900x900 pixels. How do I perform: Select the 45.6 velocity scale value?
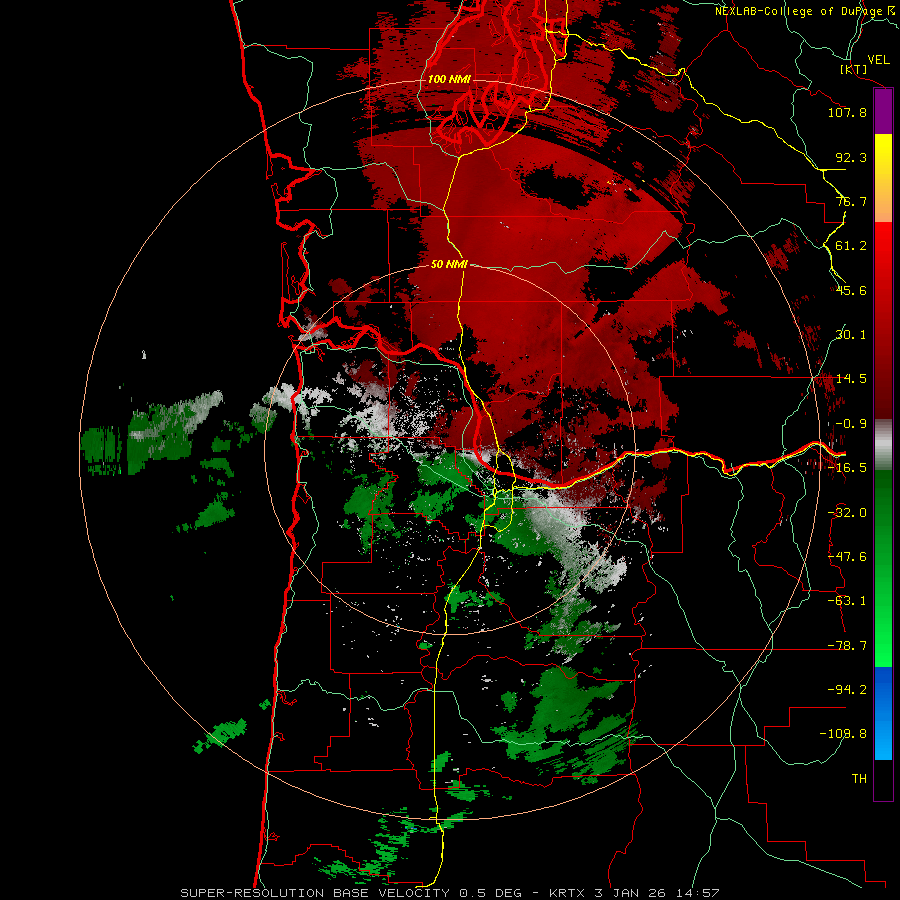(x=851, y=290)
